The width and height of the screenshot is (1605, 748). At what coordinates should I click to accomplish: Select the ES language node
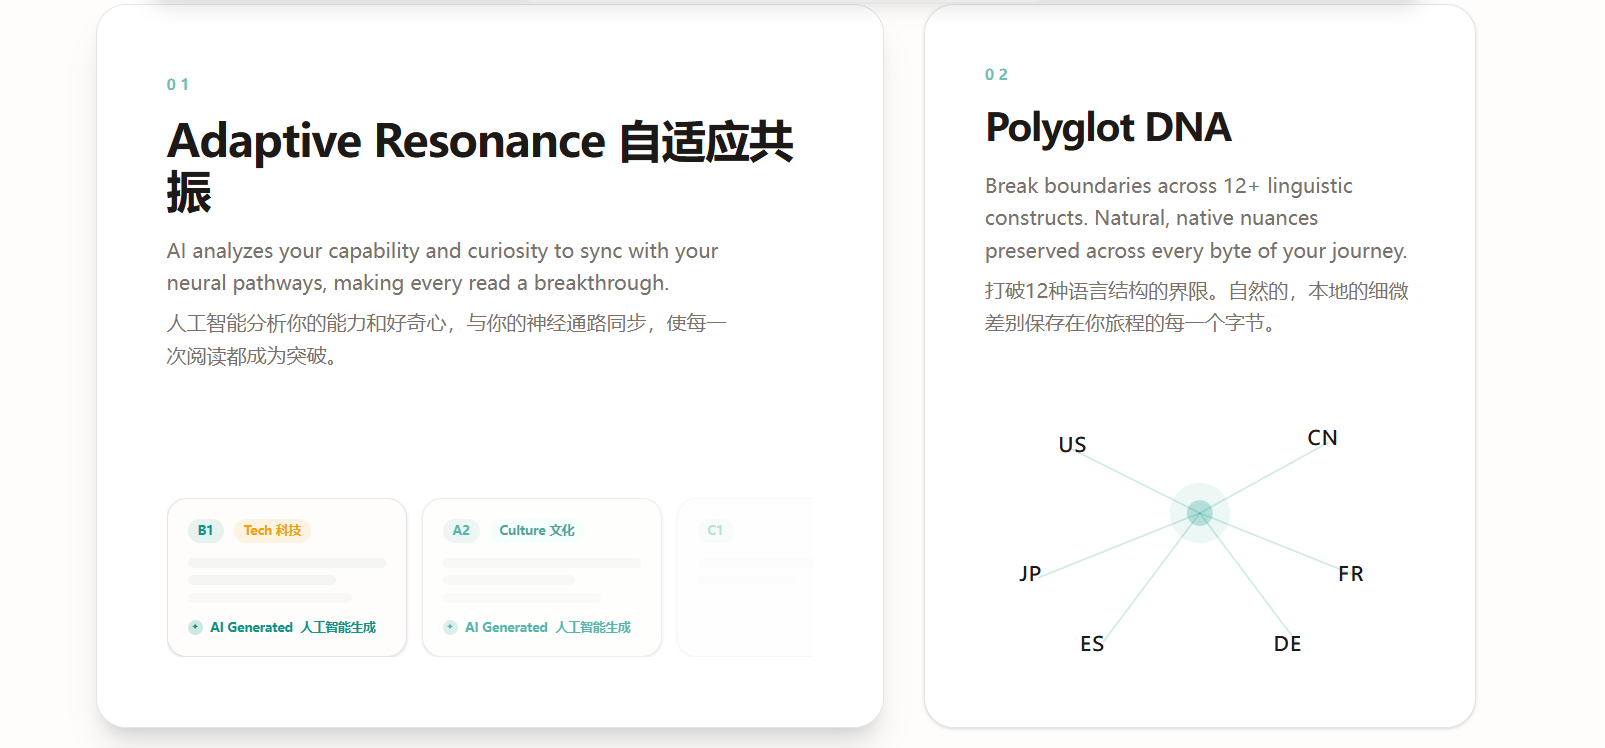click(1092, 644)
